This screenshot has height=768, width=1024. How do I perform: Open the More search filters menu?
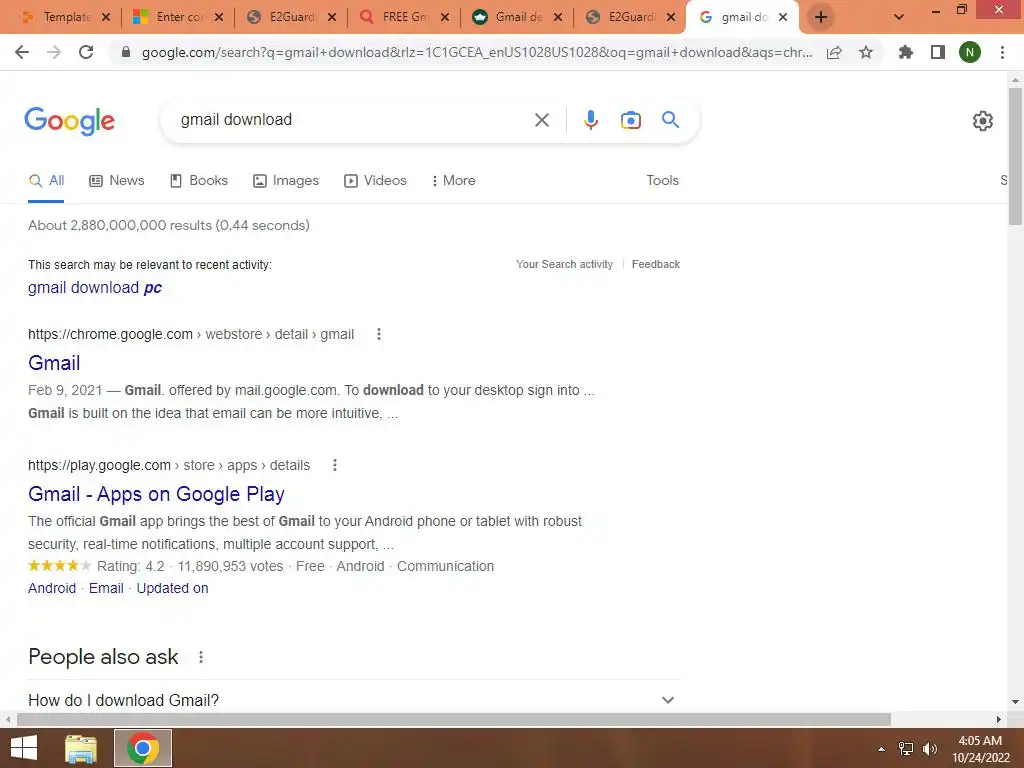pyautogui.click(x=453, y=181)
